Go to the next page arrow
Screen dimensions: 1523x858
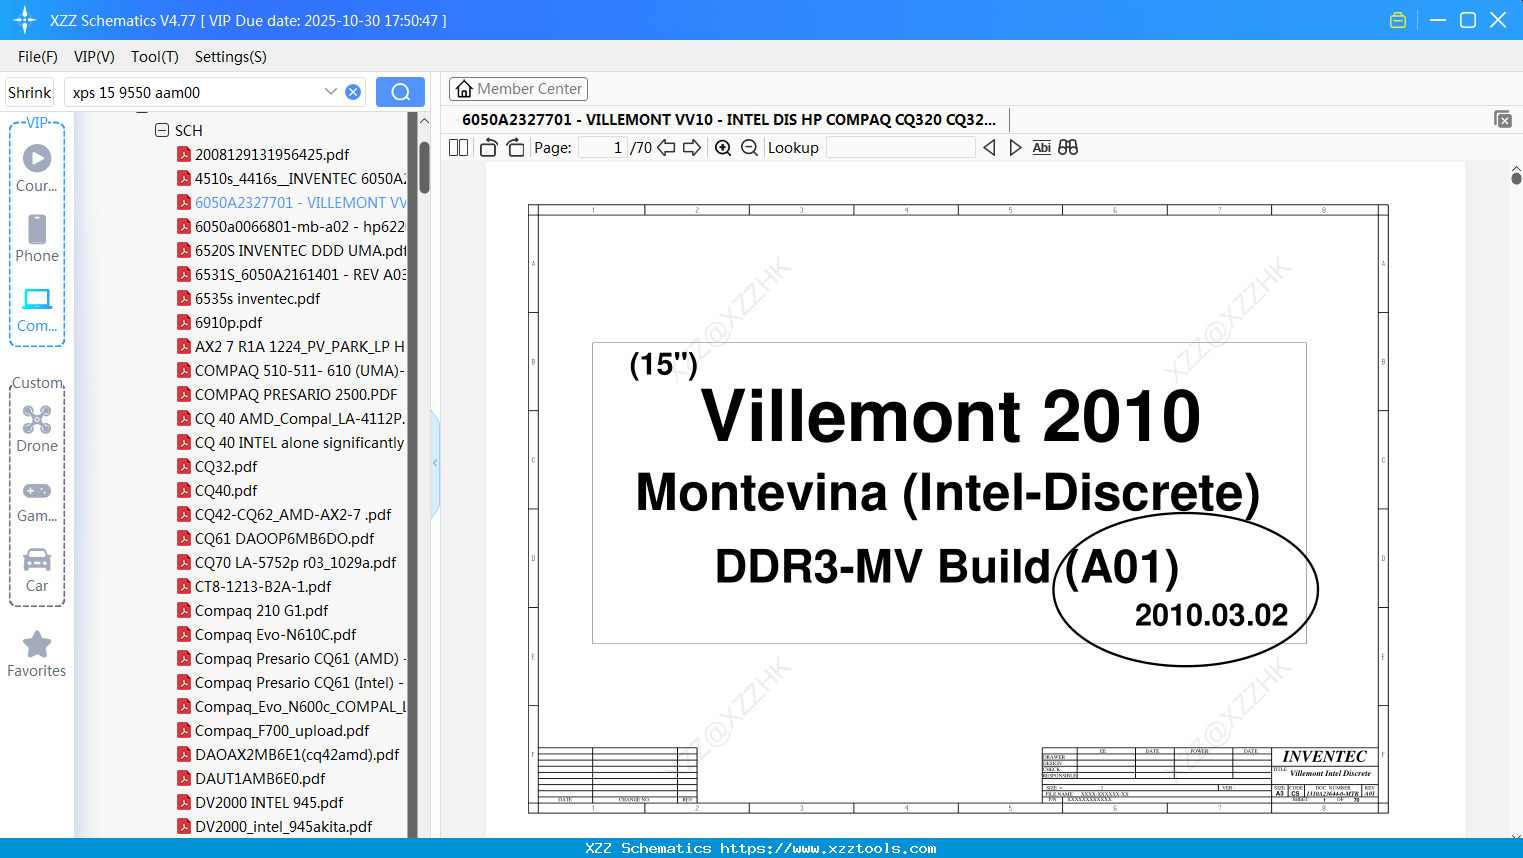coord(692,147)
